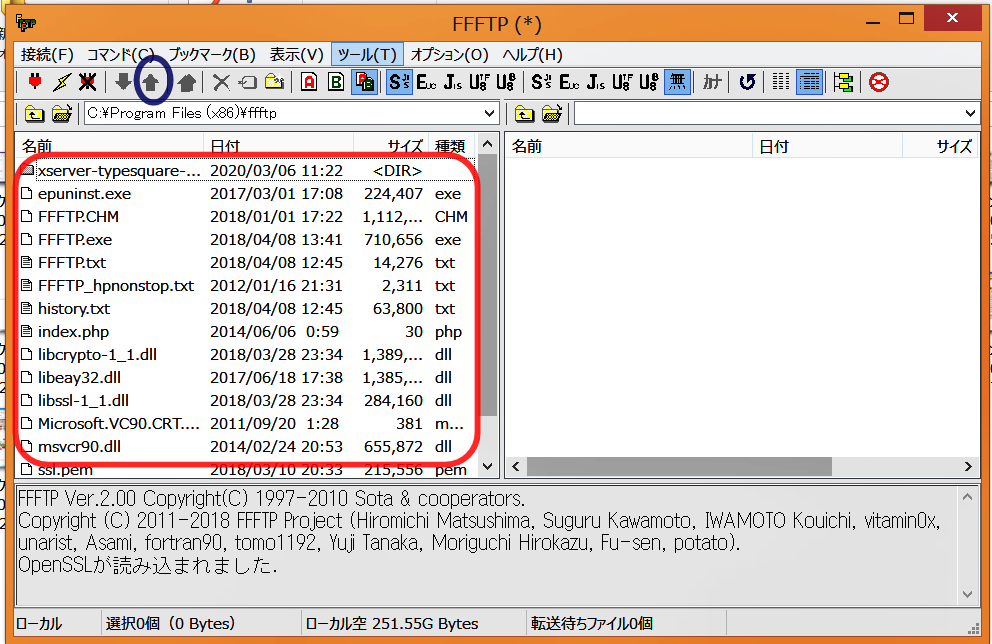Select the SJIS icon beside Auto mode
The image size is (992, 644).
coord(399,82)
